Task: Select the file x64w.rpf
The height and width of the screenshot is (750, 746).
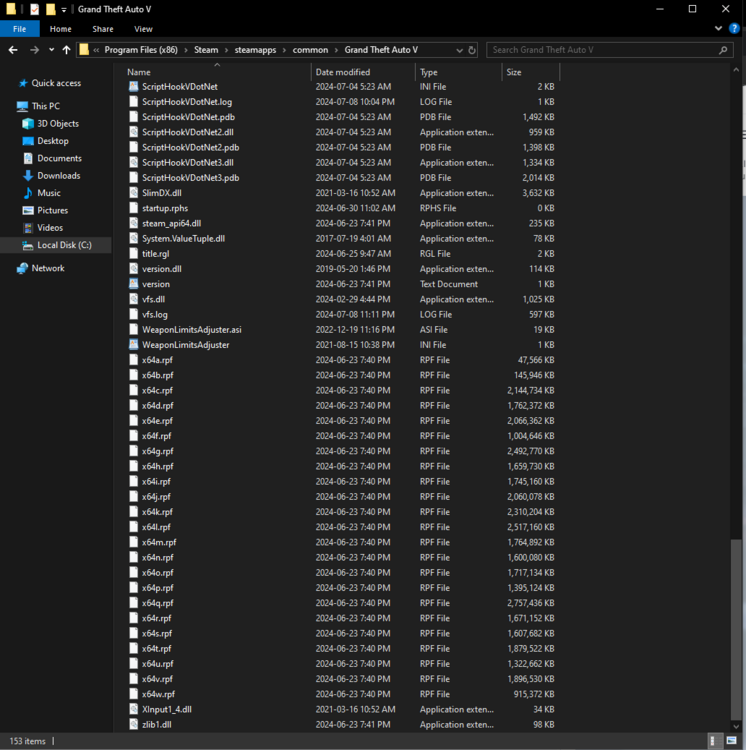Action: [x=158, y=694]
